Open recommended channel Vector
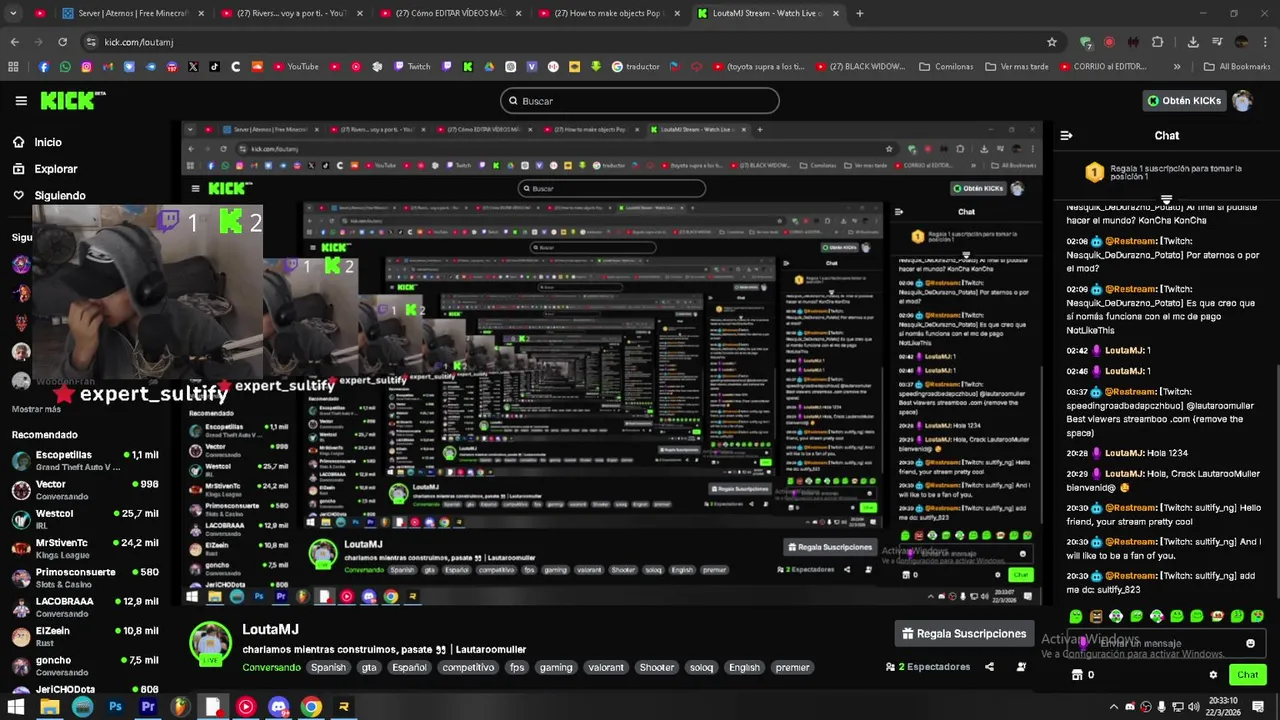Screen dimensions: 1280x720 pyautogui.click(x=85, y=489)
